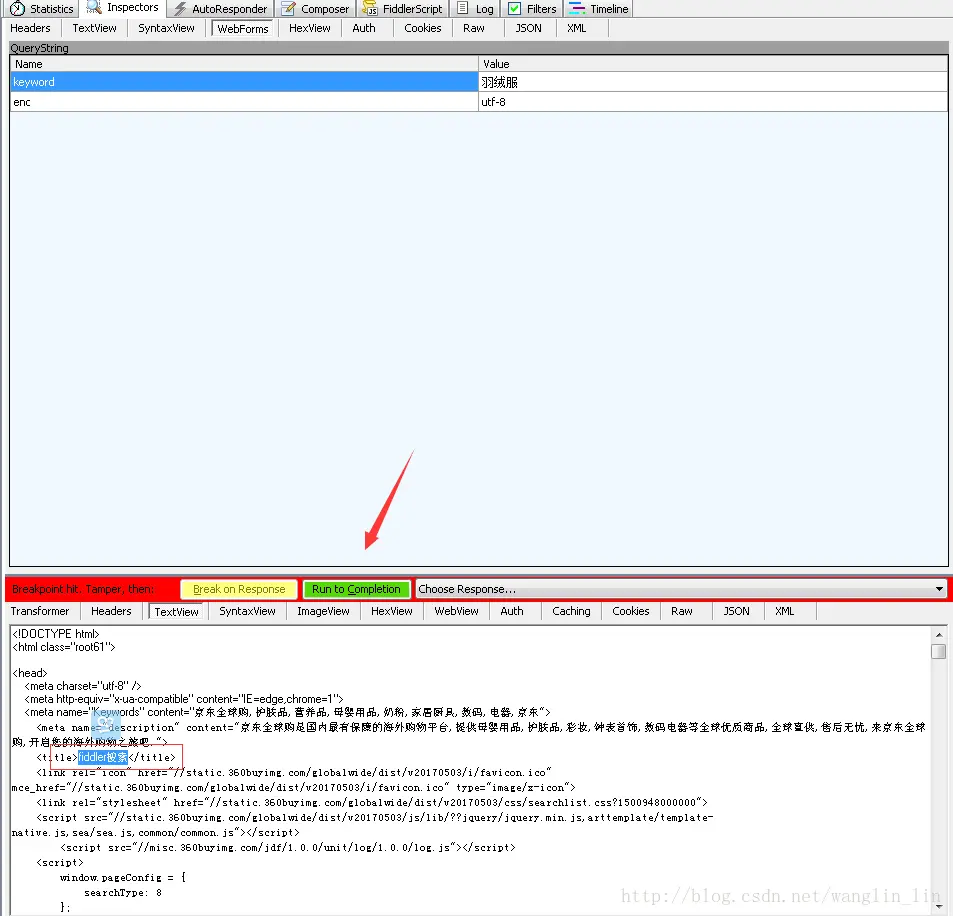Screen dimensions: 953x916
Task: Select the WebForms inspector tab
Action: coord(243,29)
